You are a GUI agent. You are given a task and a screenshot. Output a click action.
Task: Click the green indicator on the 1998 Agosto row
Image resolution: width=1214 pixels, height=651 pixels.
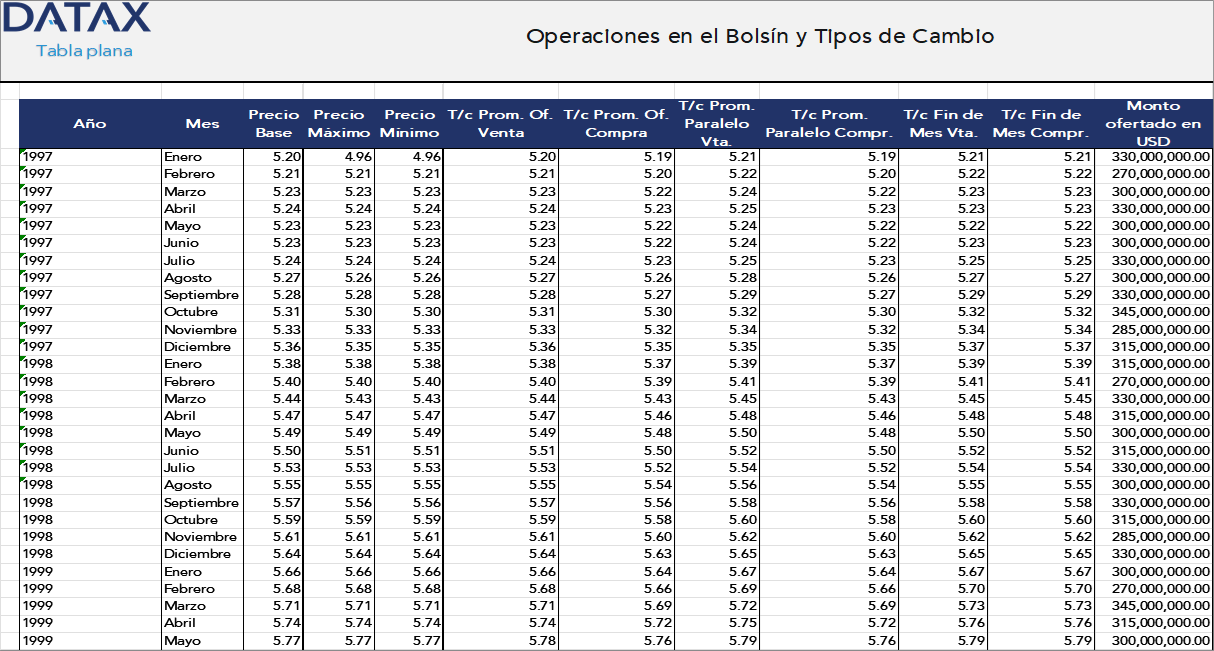24,481
